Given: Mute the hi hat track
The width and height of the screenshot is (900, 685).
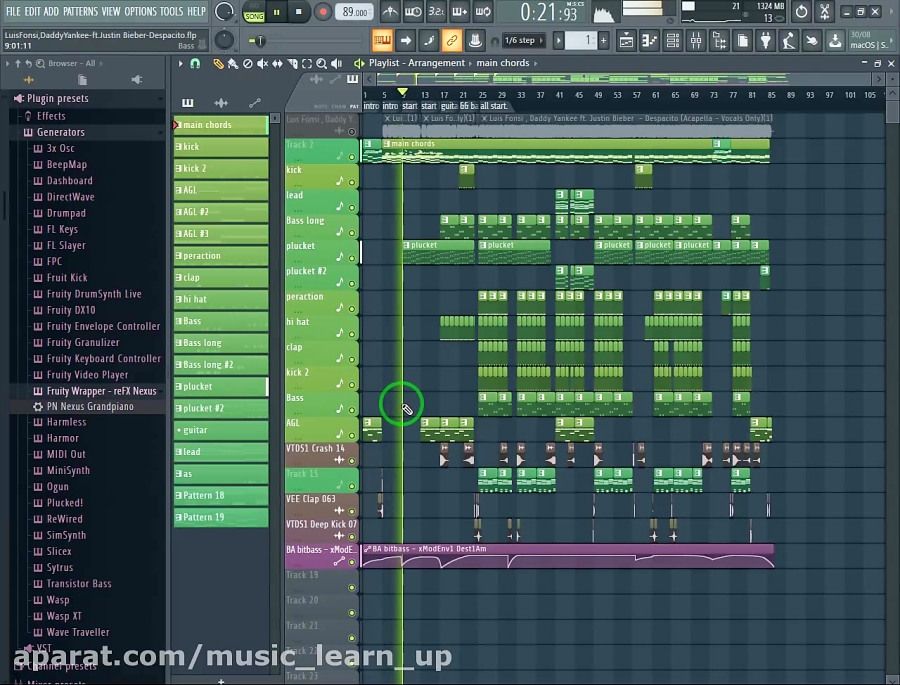Looking at the screenshot, I should click(x=352, y=334).
